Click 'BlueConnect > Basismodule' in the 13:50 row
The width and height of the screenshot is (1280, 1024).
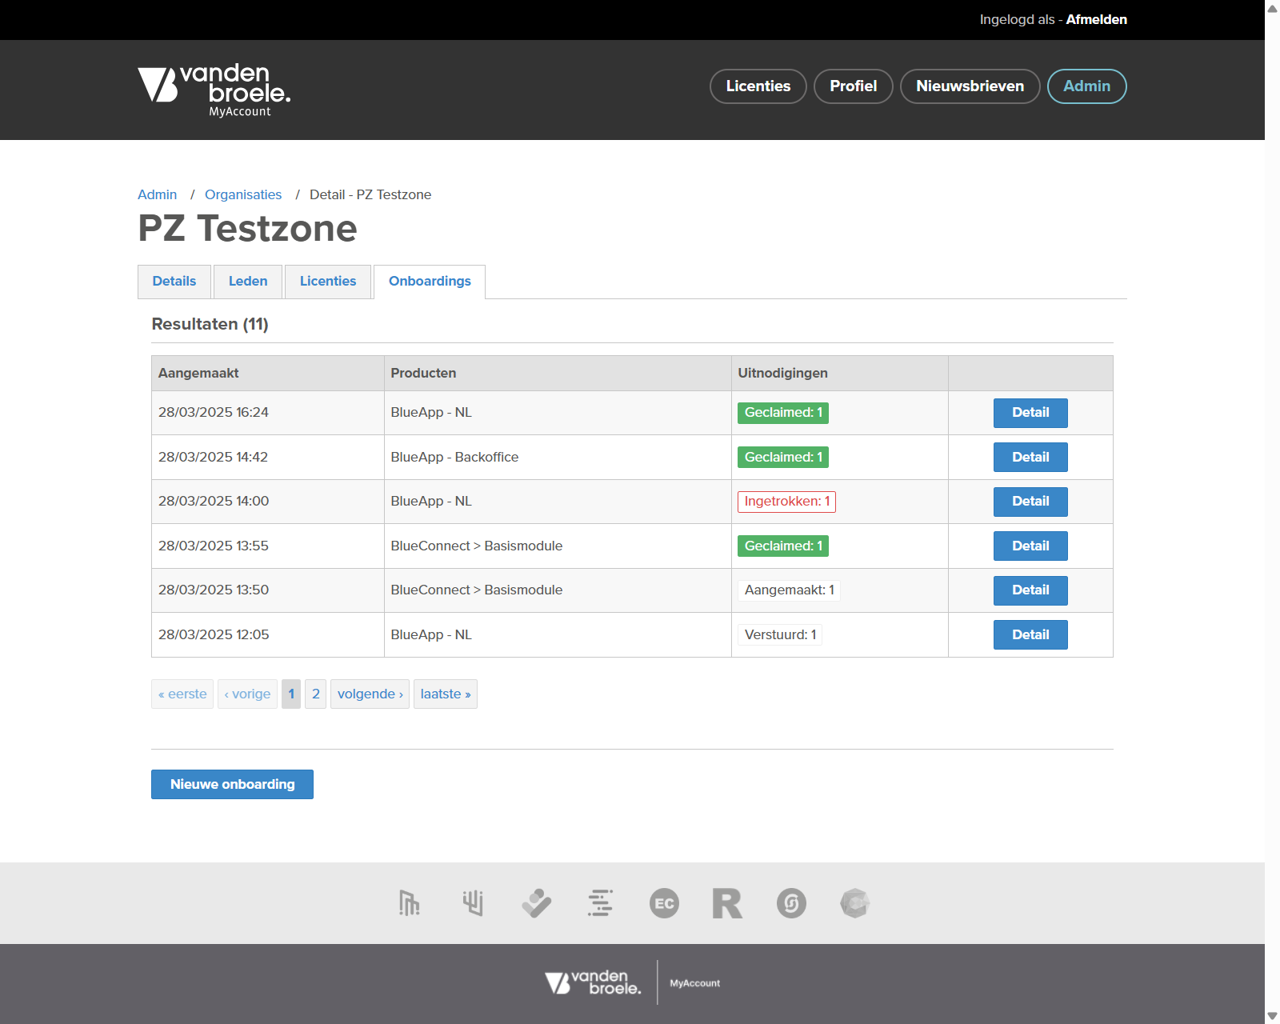(x=477, y=590)
